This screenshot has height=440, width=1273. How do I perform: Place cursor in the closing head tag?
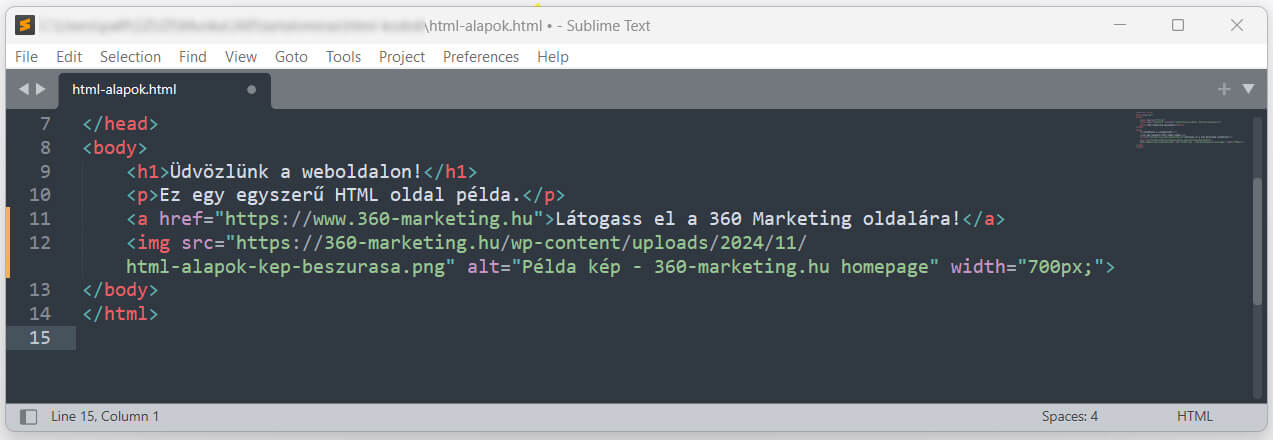coord(121,124)
